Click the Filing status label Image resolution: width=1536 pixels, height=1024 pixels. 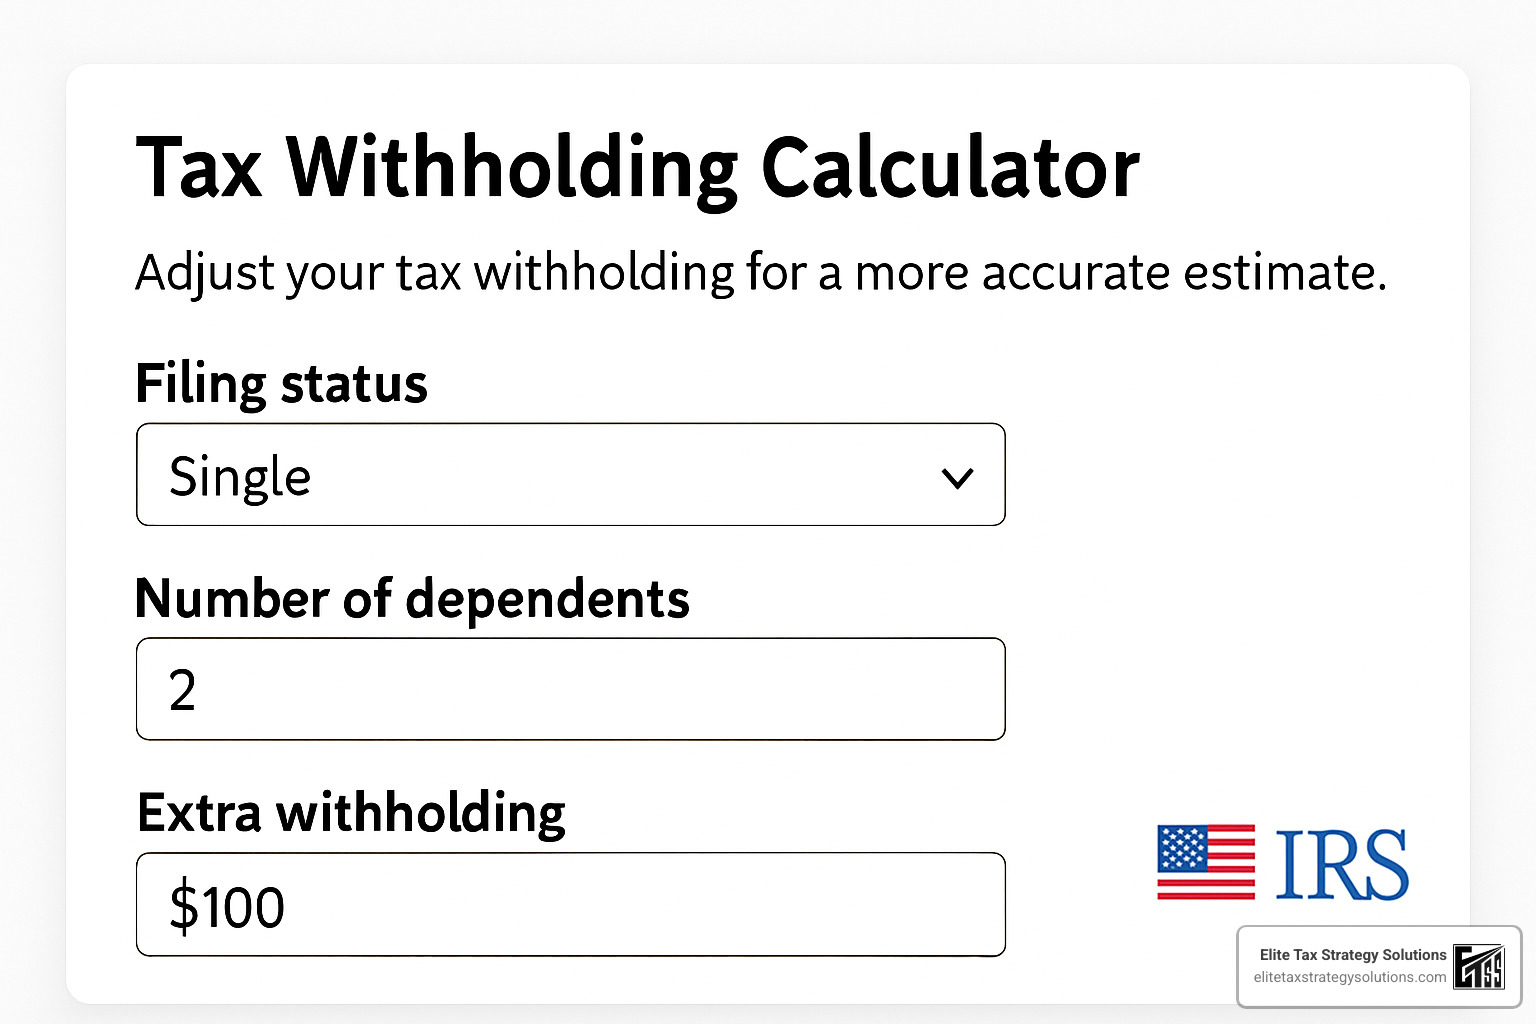click(281, 383)
